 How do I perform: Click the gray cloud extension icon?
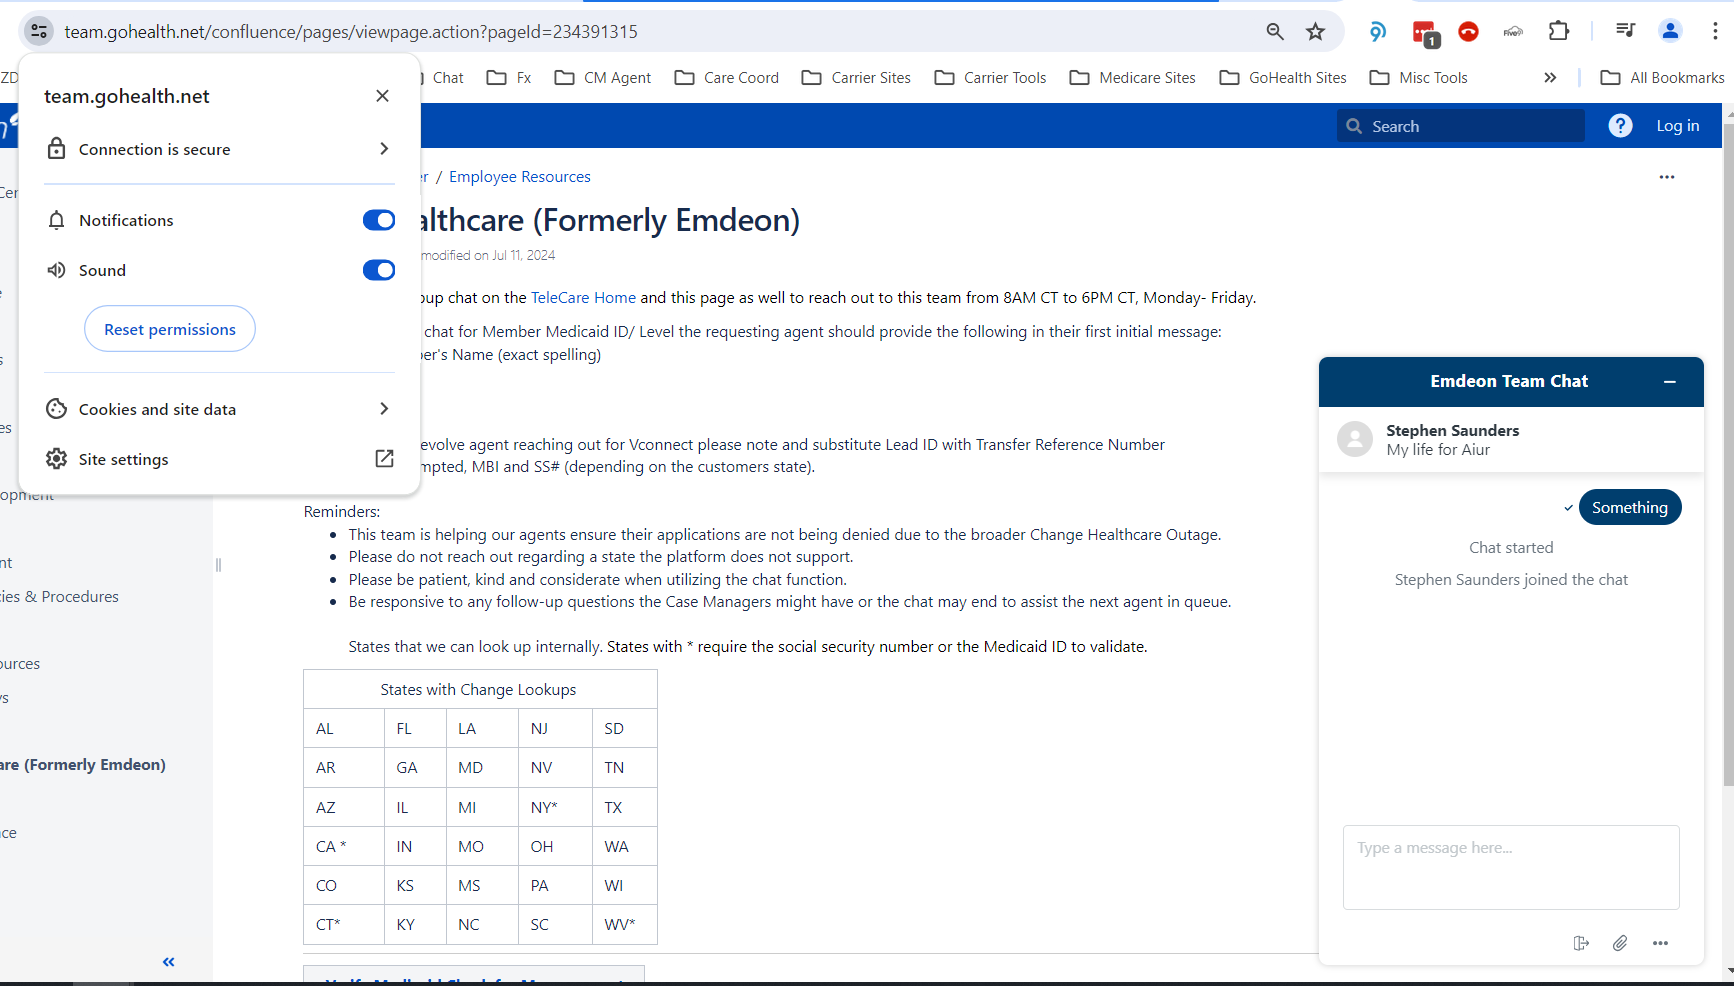click(1513, 32)
